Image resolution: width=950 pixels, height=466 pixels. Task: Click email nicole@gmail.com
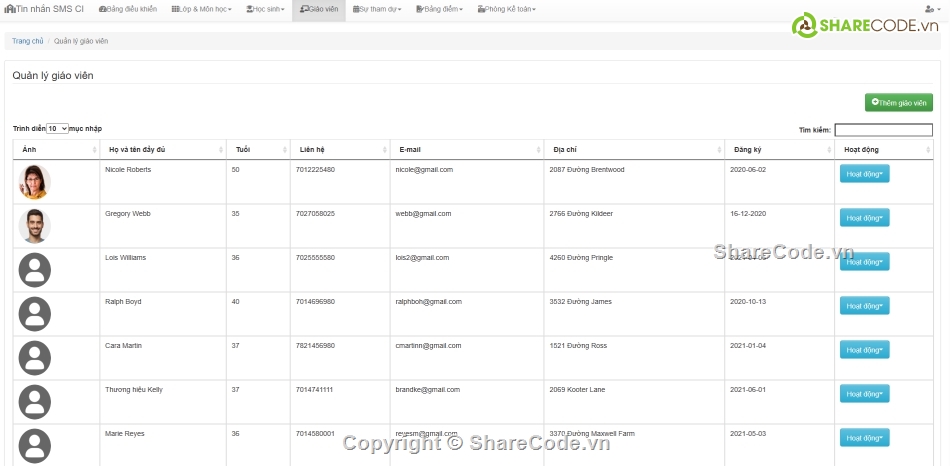coord(424,170)
